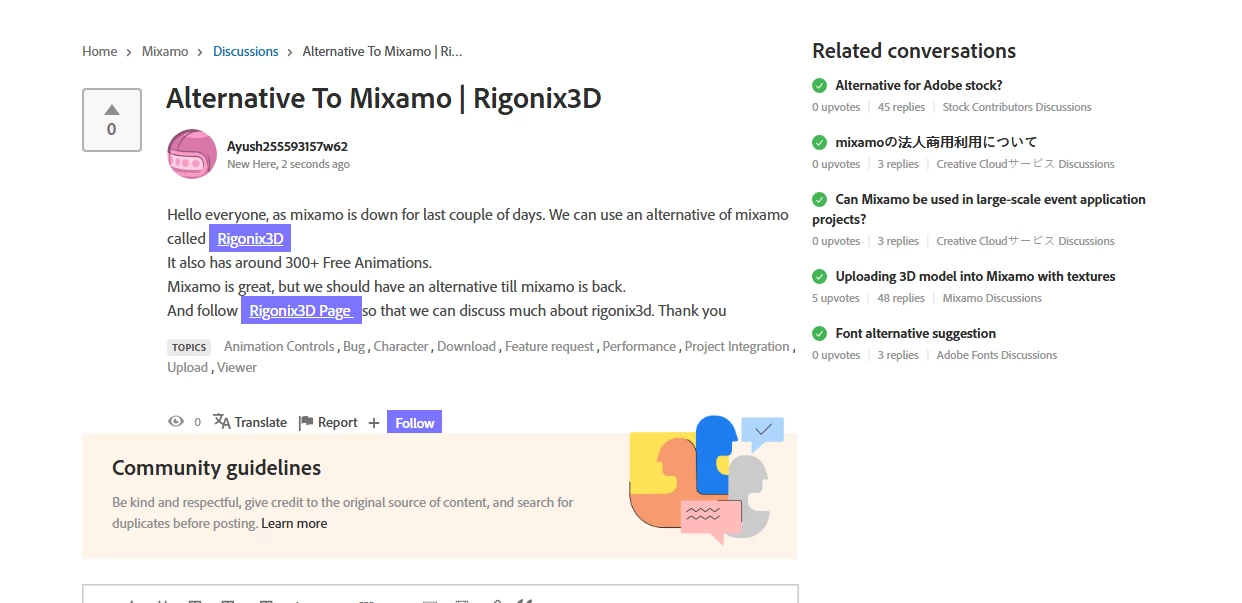Open mixamoの法人商用利用について conversation

(x=936, y=143)
